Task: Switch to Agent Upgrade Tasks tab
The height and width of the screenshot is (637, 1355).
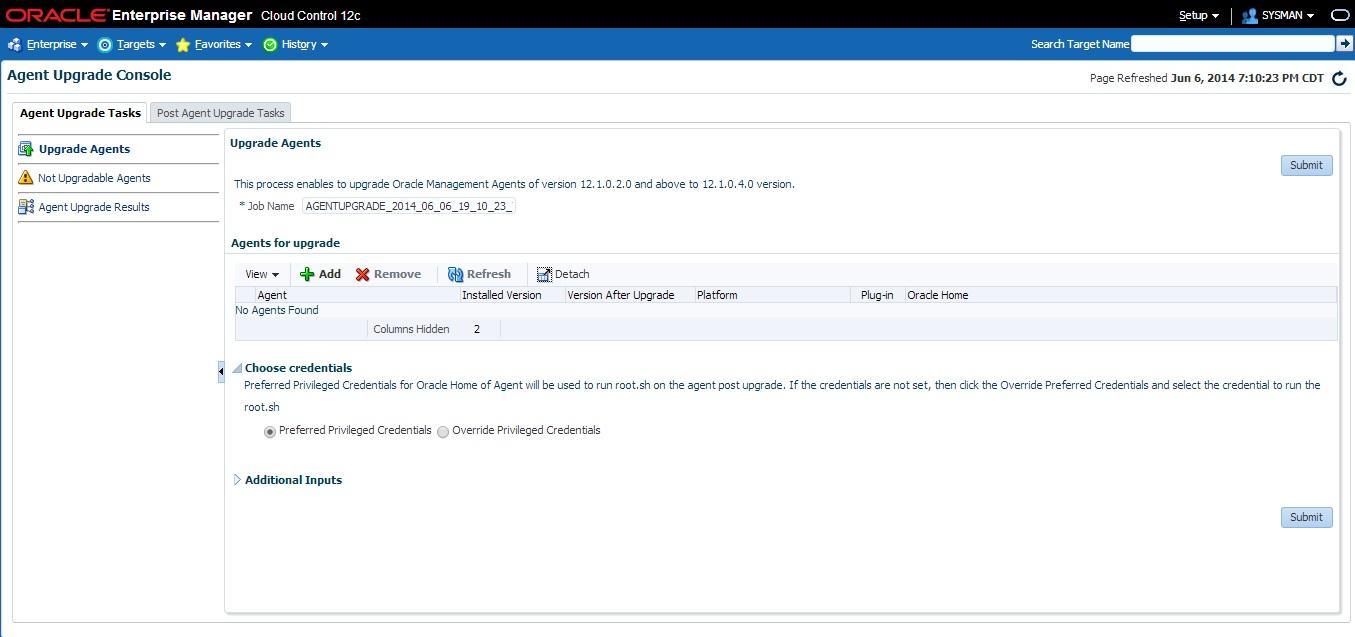Action: point(80,113)
